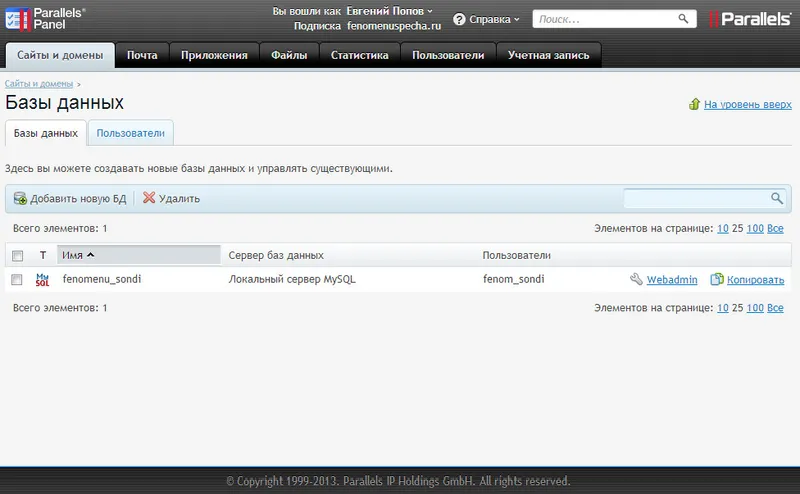The height and width of the screenshot is (494, 800).
Task: Go to the Почта tab
Action: [142, 55]
